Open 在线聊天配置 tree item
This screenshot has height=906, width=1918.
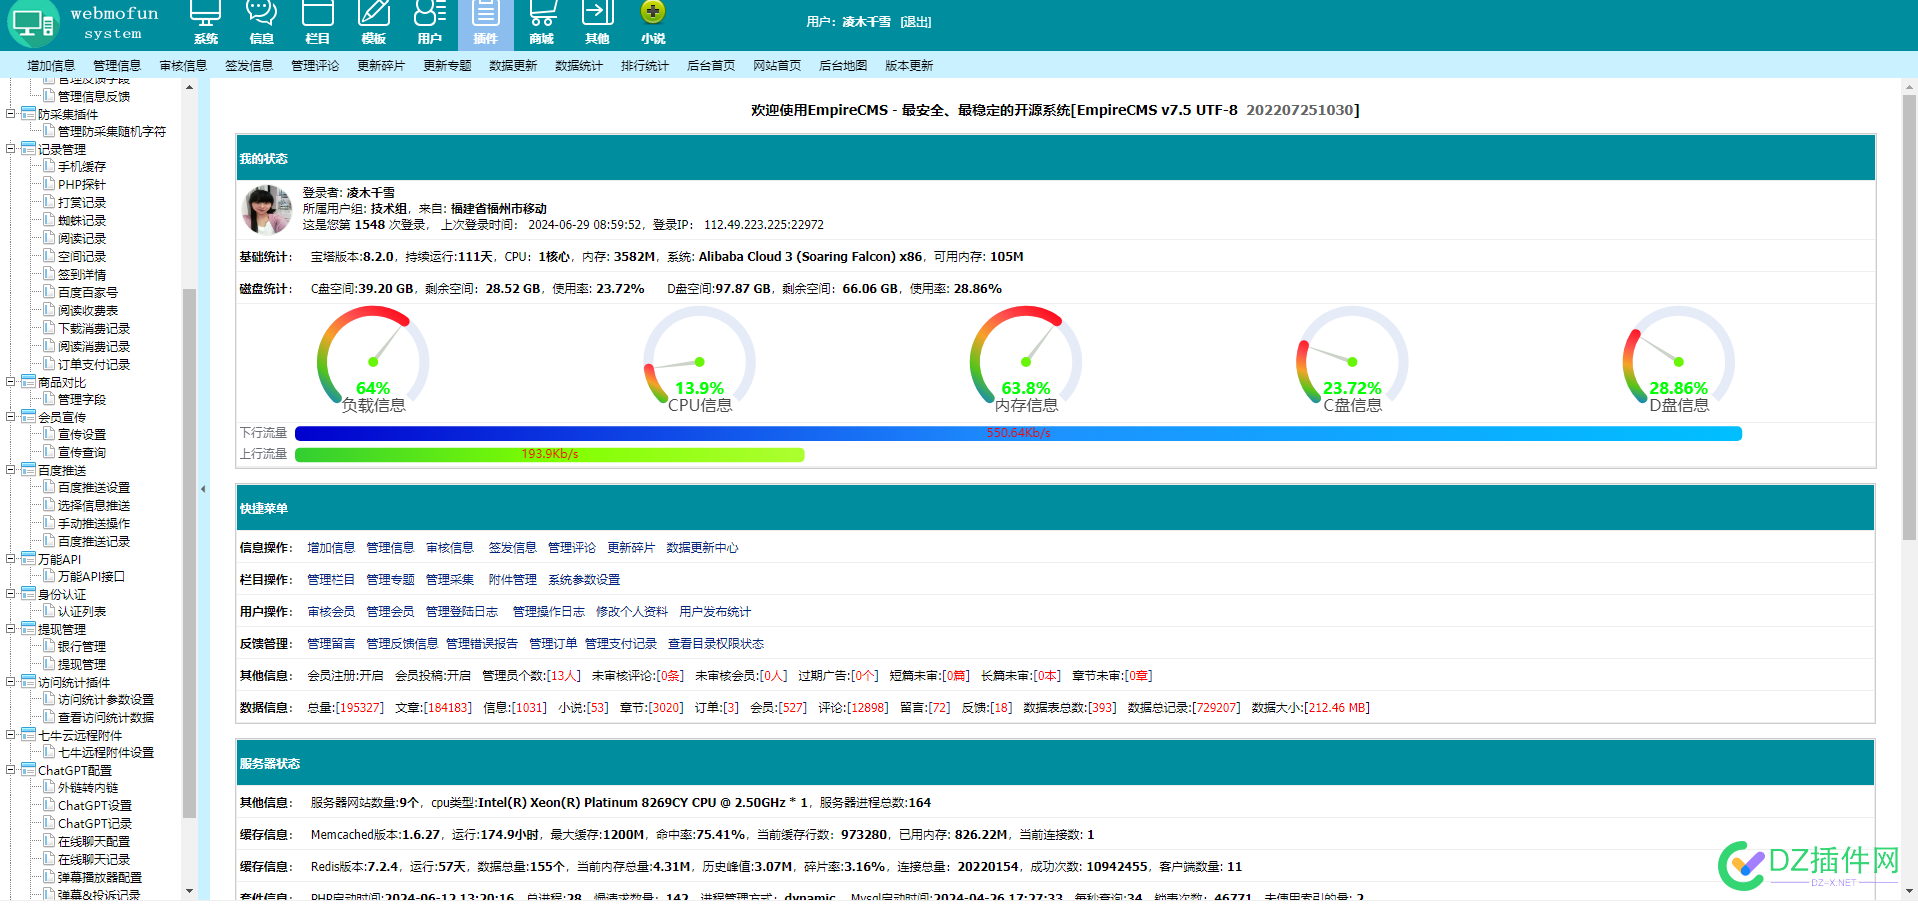pyautogui.click(x=94, y=842)
